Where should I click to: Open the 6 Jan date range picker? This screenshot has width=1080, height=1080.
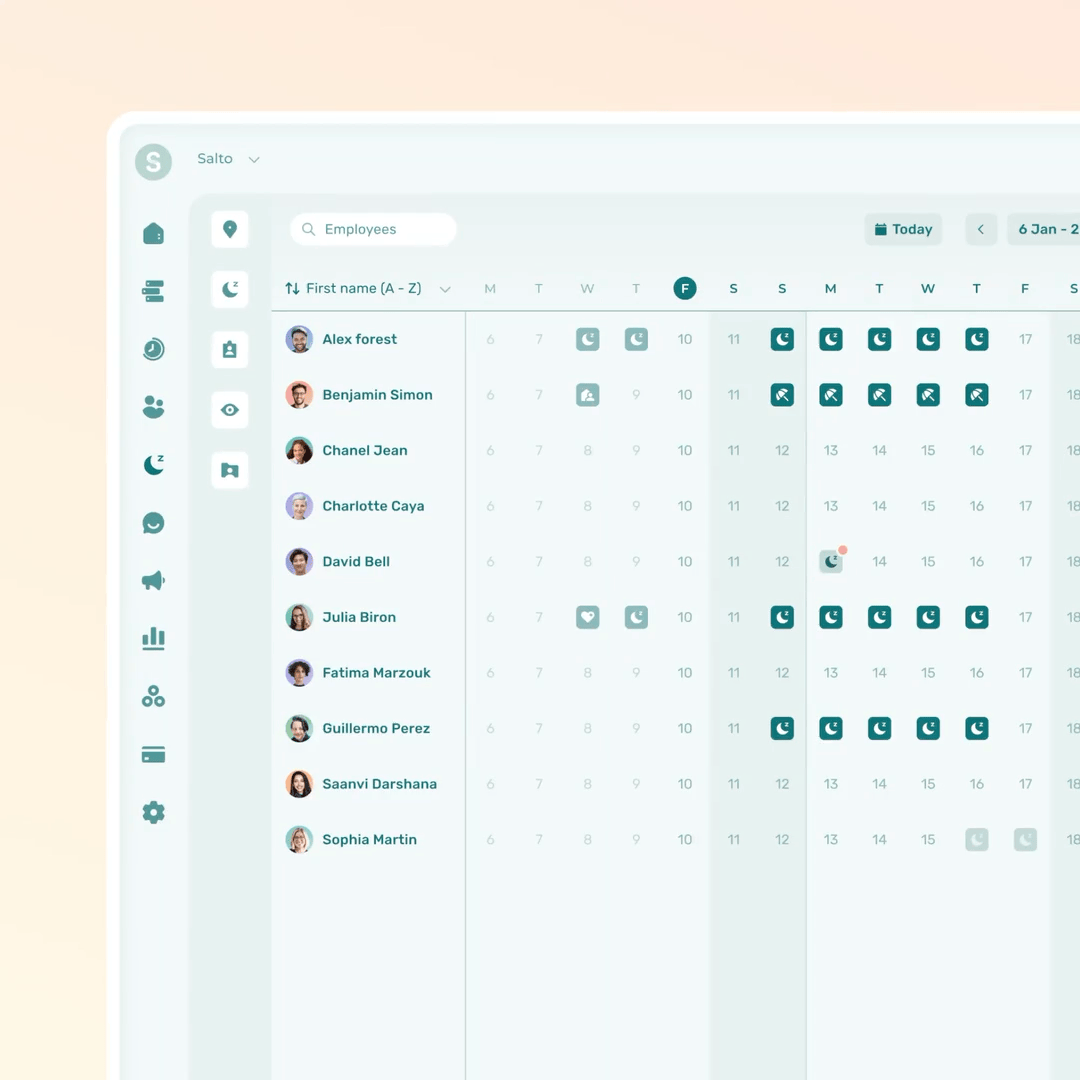point(1045,229)
